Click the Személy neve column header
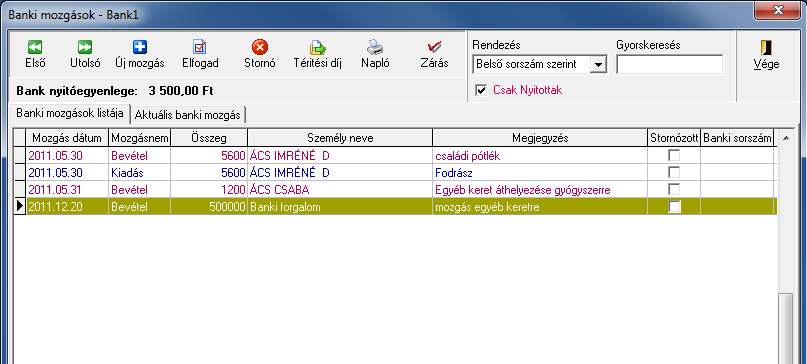This screenshot has width=807, height=364. click(x=340, y=137)
